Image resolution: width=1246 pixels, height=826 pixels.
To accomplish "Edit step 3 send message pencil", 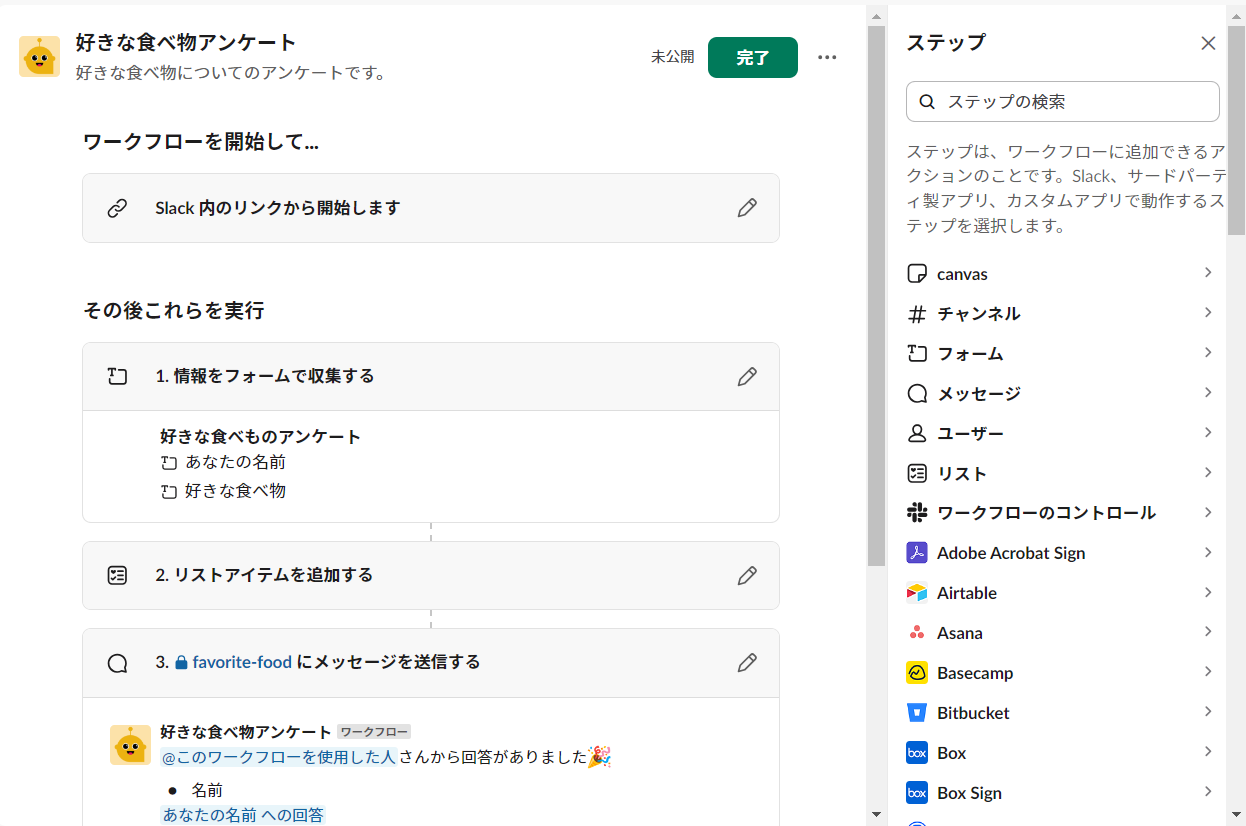I will point(747,663).
